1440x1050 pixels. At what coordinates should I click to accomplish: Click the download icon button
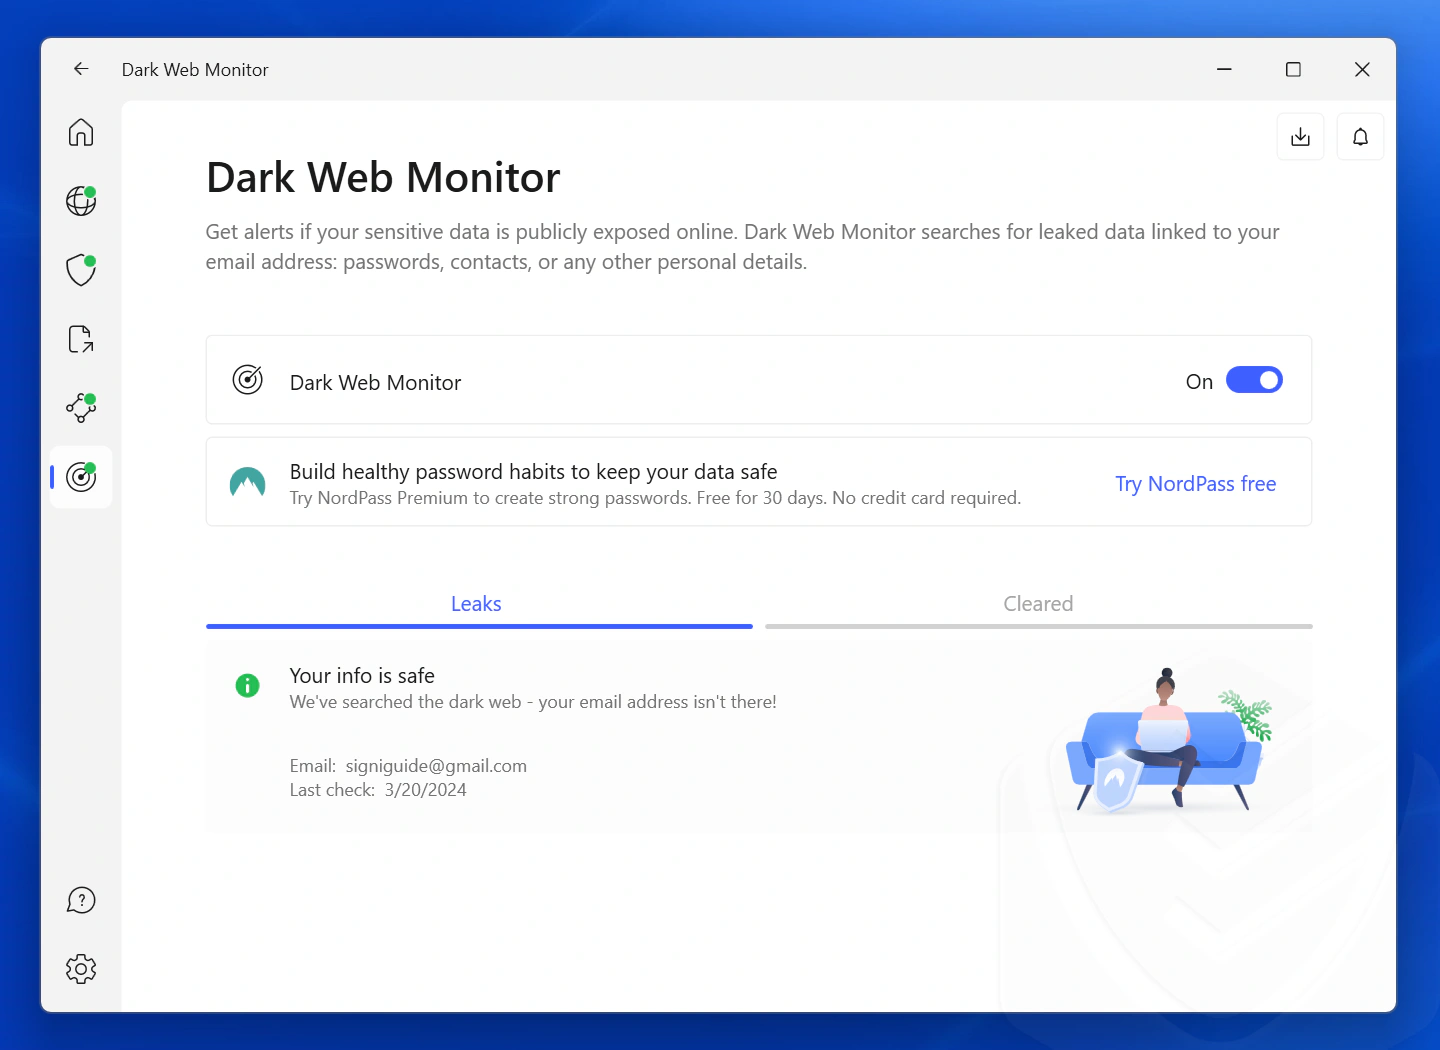[1300, 137]
